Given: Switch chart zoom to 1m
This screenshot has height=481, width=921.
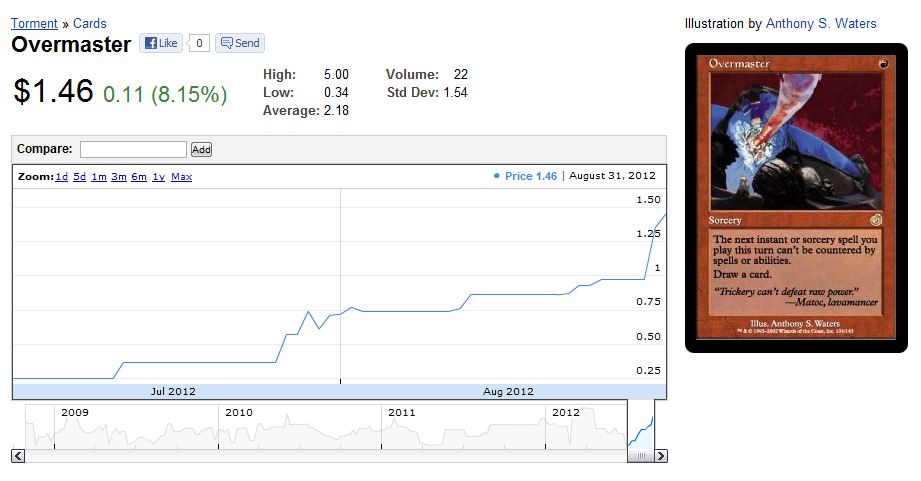Looking at the screenshot, I should pos(98,177).
